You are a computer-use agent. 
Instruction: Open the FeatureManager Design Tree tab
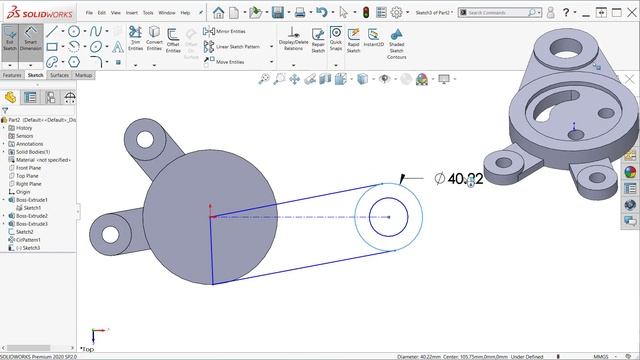click(x=10, y=97)
